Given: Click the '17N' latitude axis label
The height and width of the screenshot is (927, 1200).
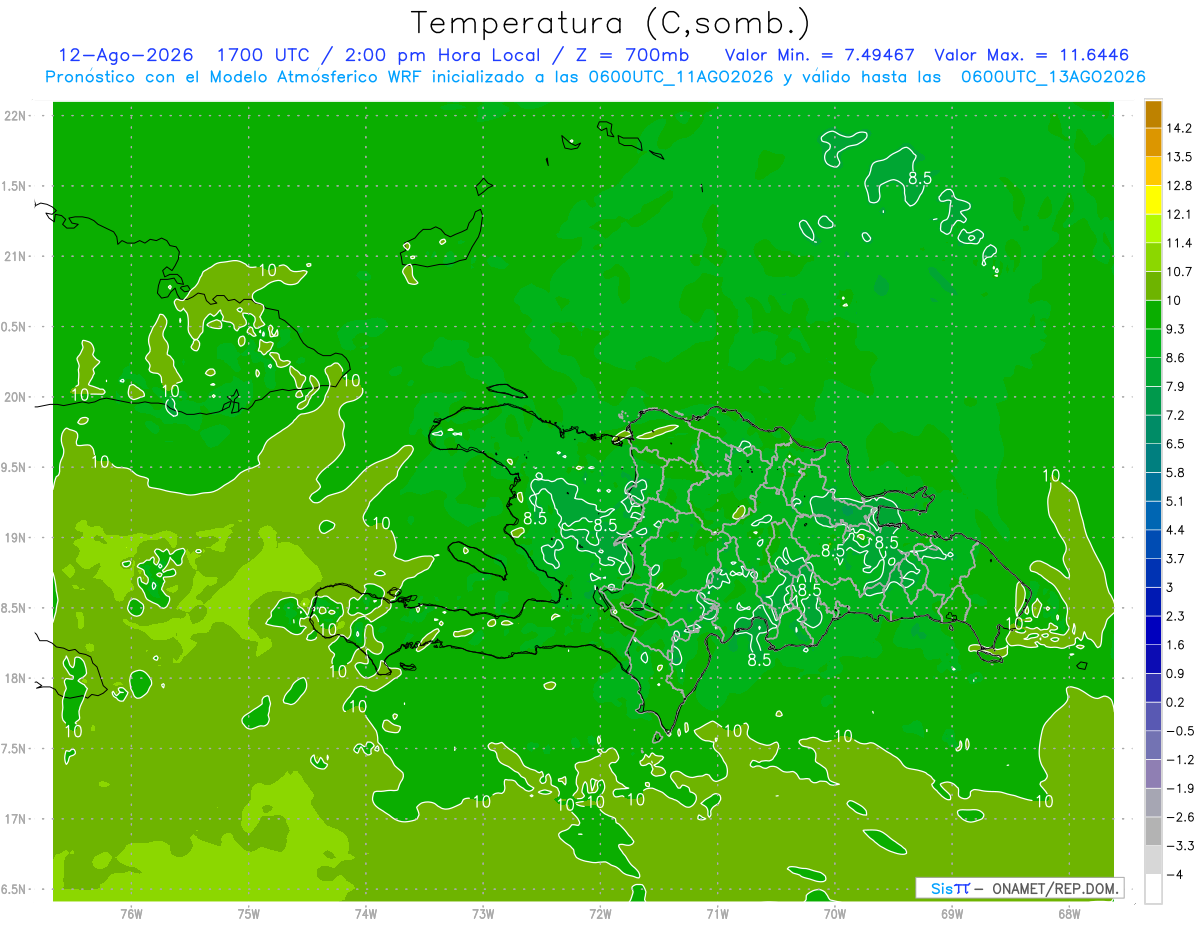Looking at the screenshot, I should [16, 819].
